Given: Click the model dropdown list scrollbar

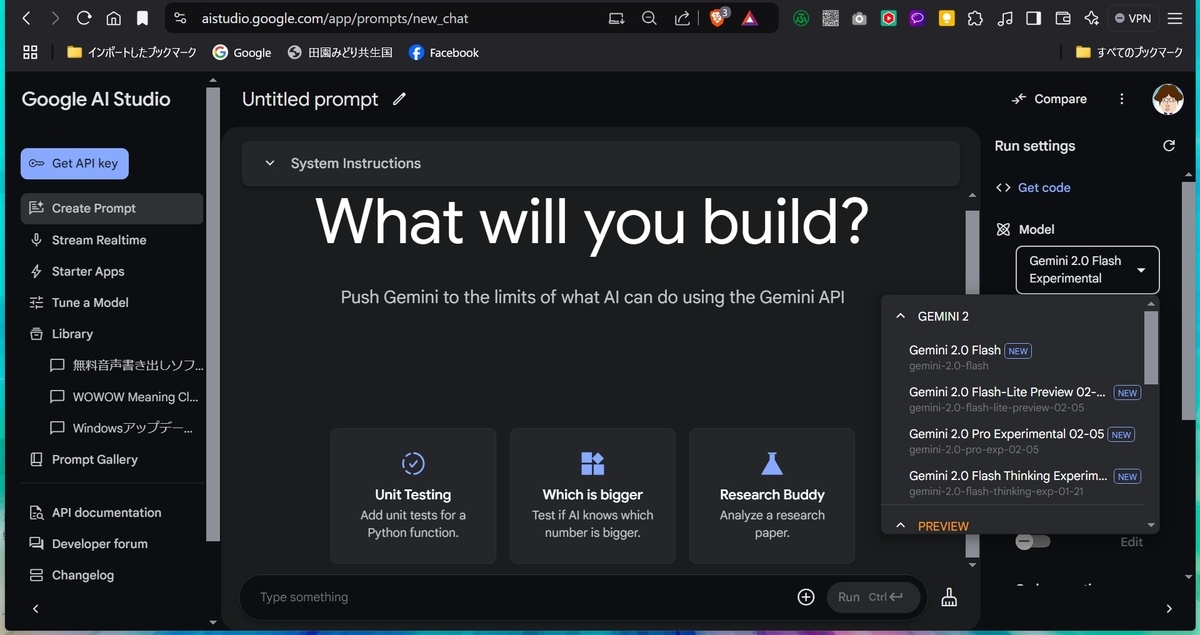Looking at the screenshot, I should [1151, 348].
